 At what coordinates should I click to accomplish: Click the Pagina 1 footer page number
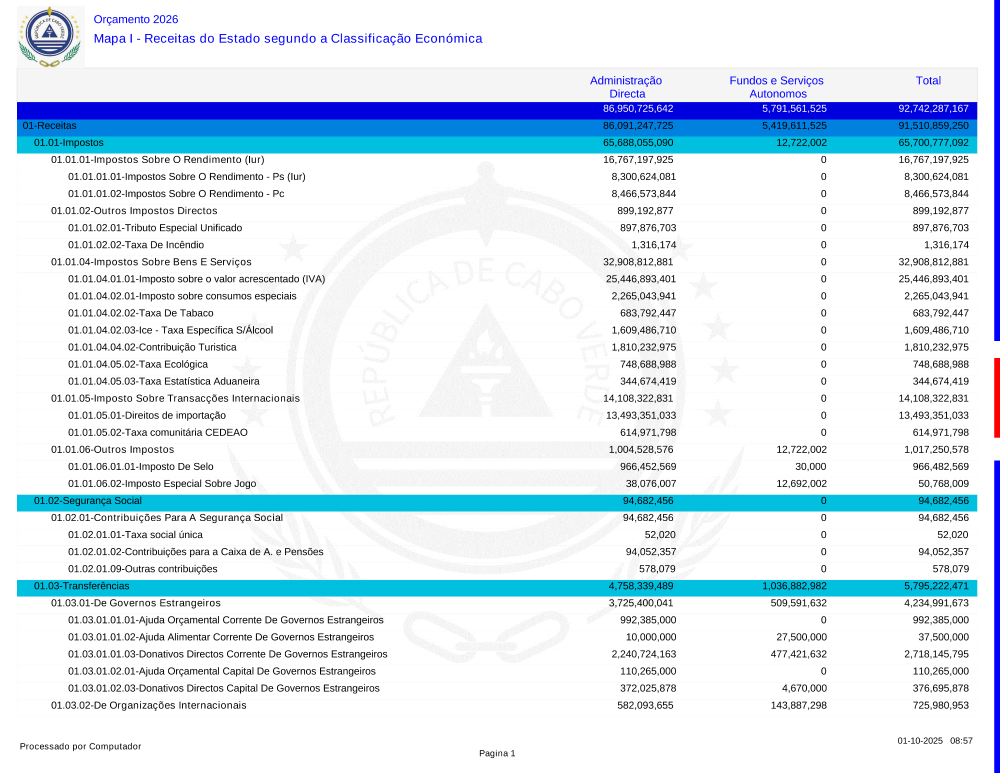[x=497, y=753]
